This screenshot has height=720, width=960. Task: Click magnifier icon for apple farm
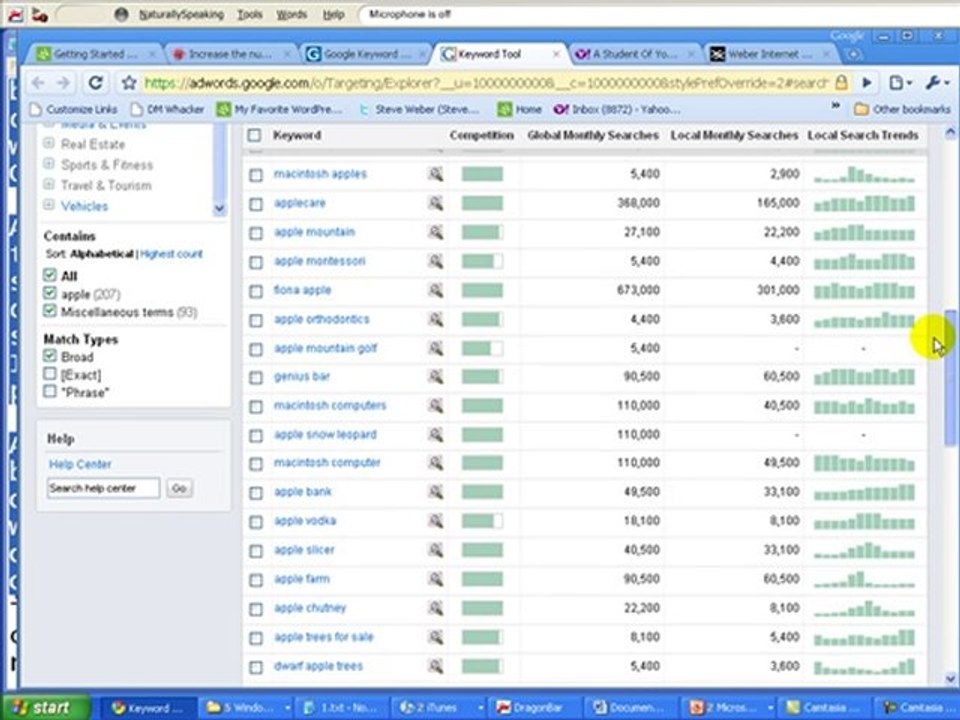tap(435, 579)
